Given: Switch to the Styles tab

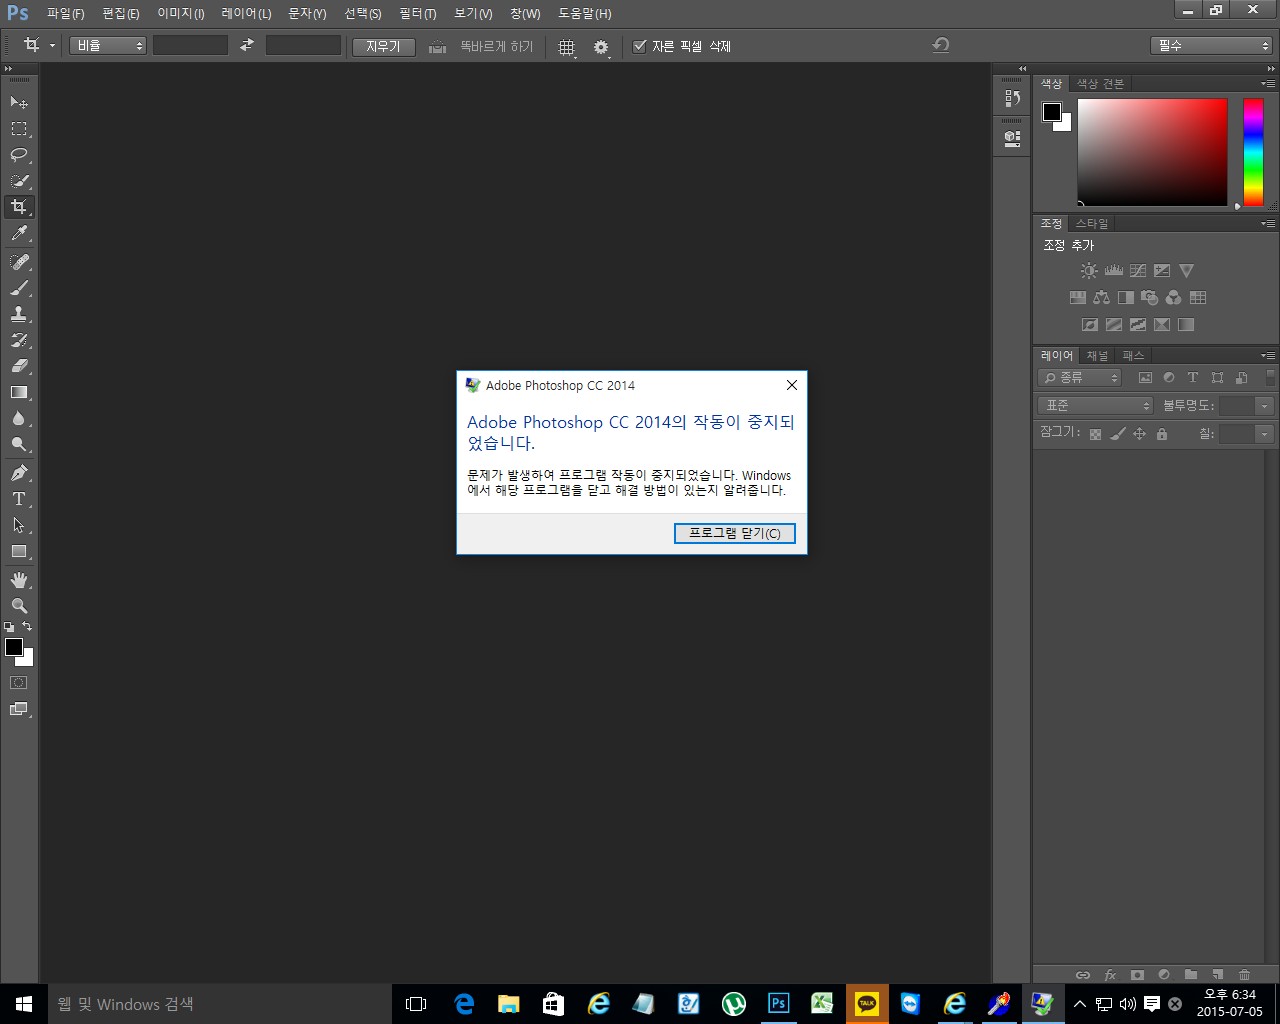Looking at the screenshot, I should tap(1092, 224).
